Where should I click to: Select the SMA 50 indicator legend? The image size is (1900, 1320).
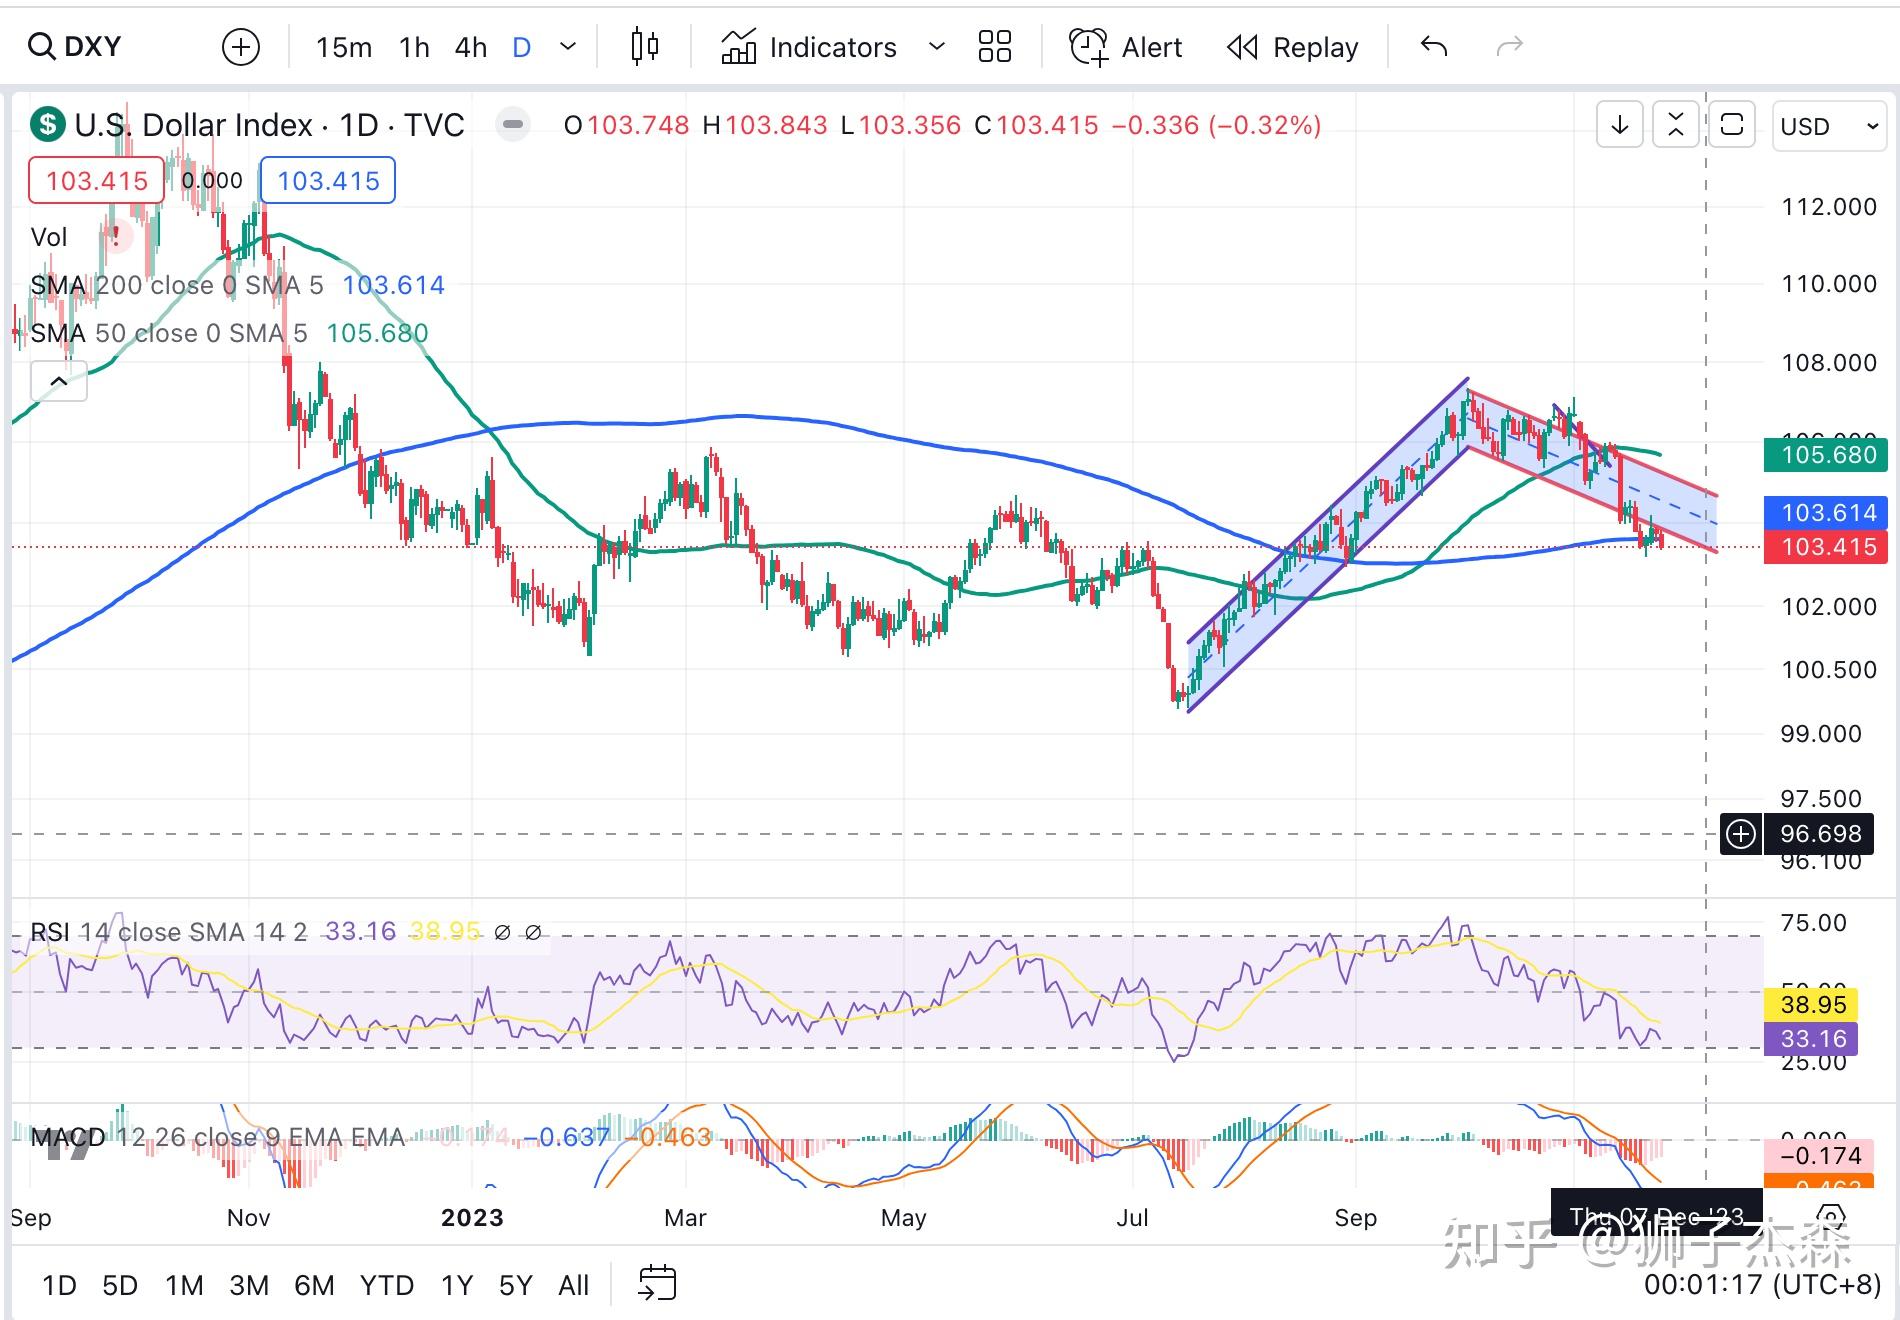coord(229,333)
